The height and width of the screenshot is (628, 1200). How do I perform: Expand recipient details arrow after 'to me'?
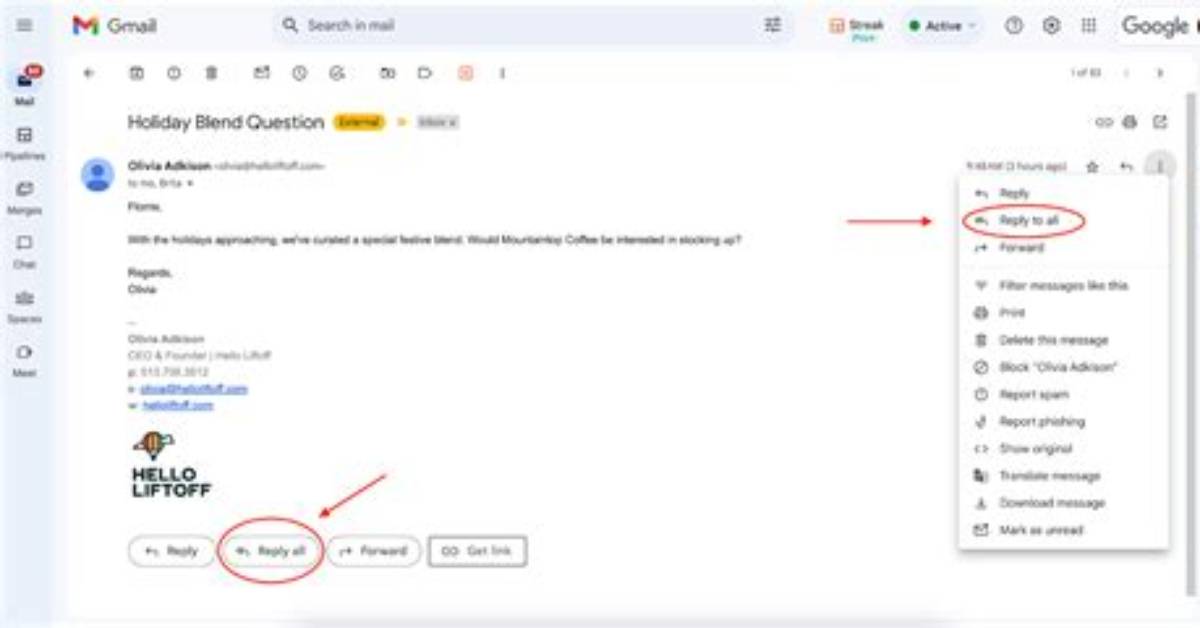point(190,184)
